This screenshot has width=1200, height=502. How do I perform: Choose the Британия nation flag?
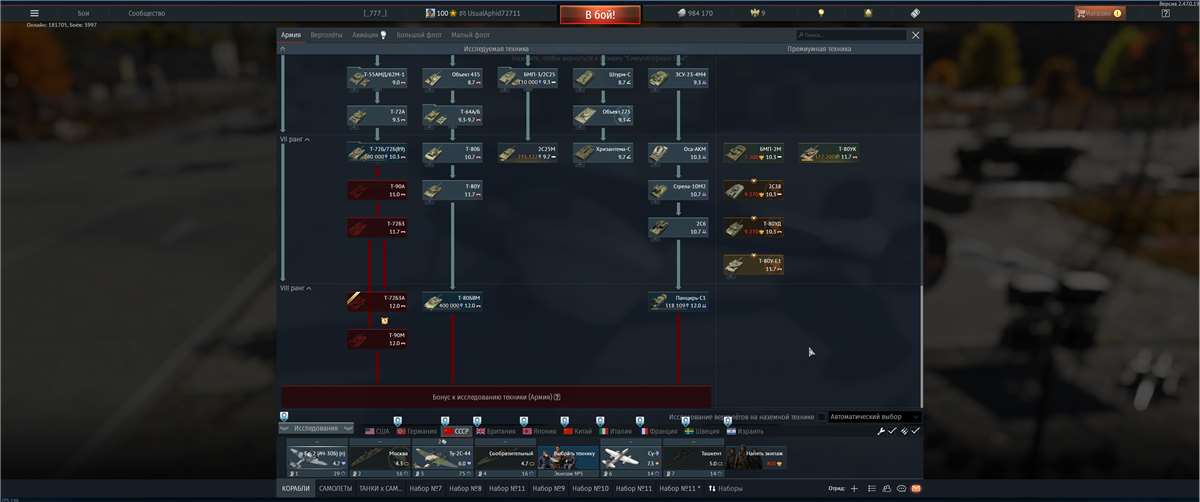[496, 431]
